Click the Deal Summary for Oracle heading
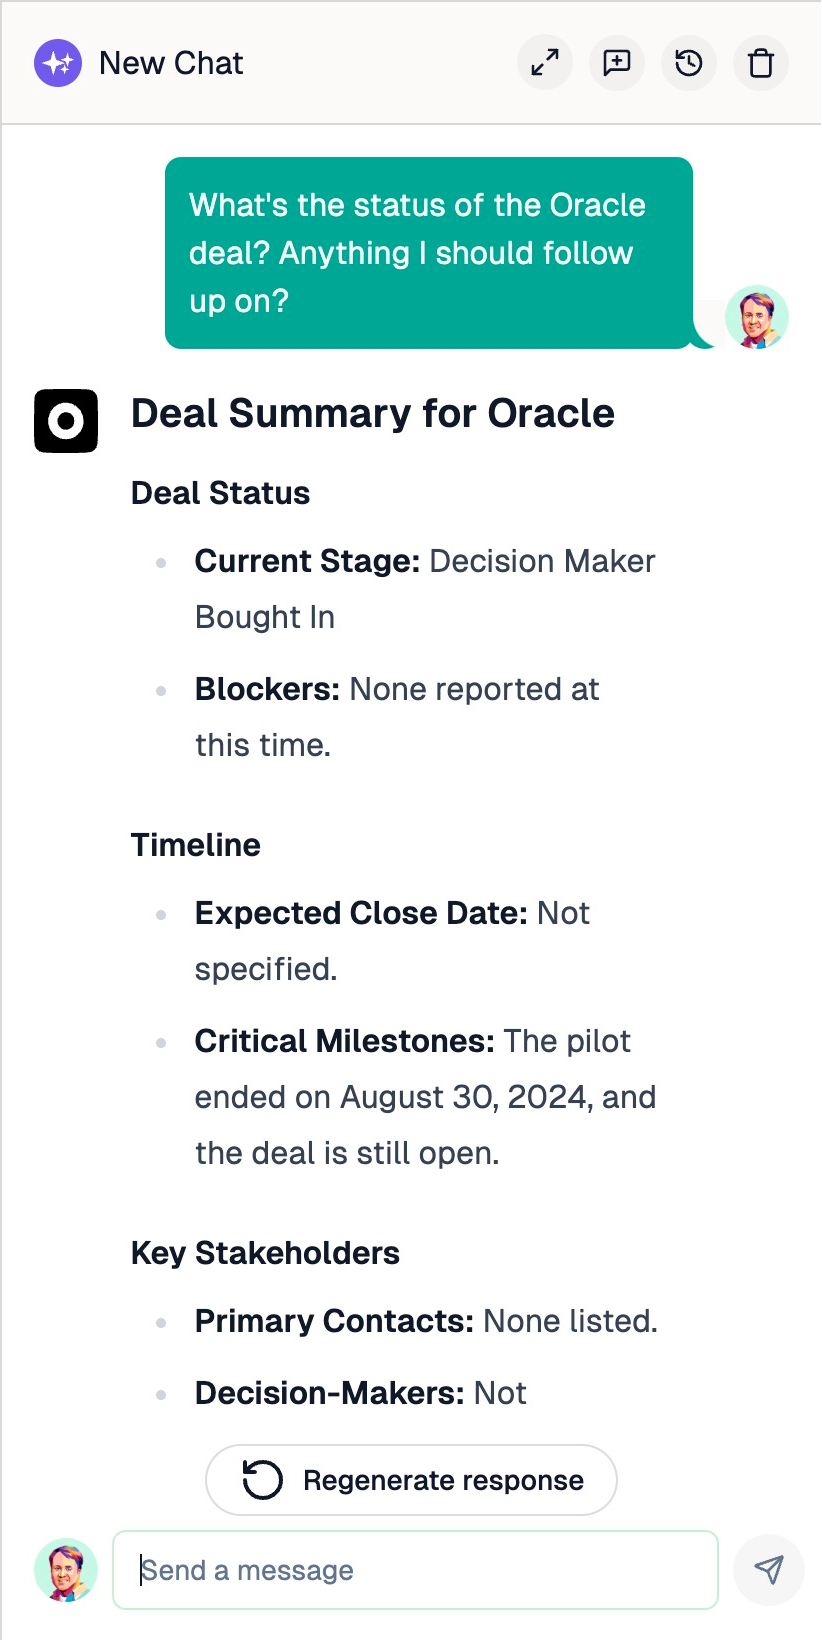 pos(372,413)
